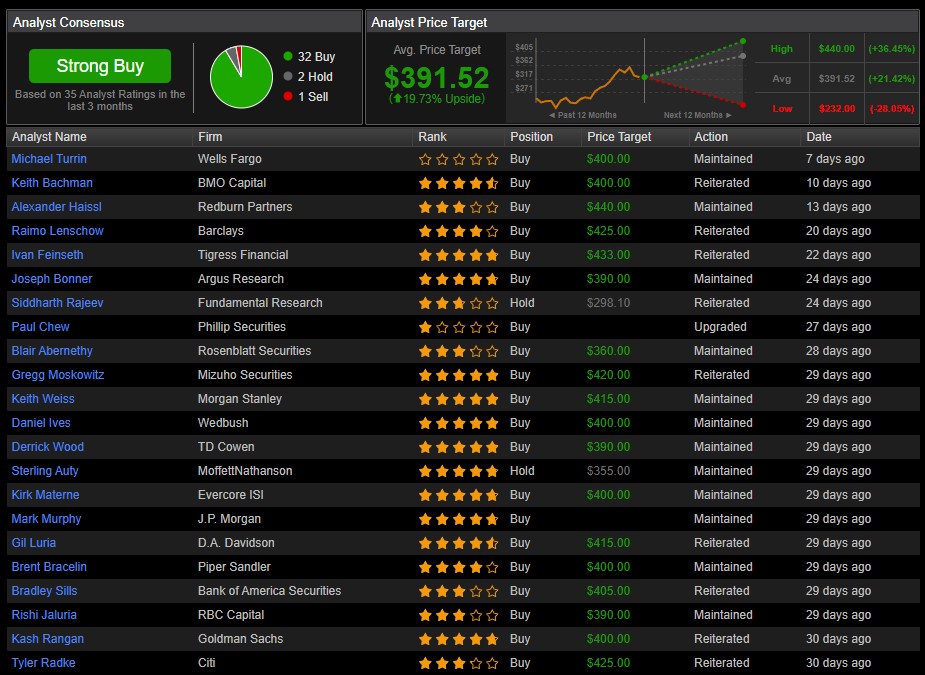This screenshot has width=925, height=675.
Task: Sort by Rank column header
Action: (x=432, y=137)
